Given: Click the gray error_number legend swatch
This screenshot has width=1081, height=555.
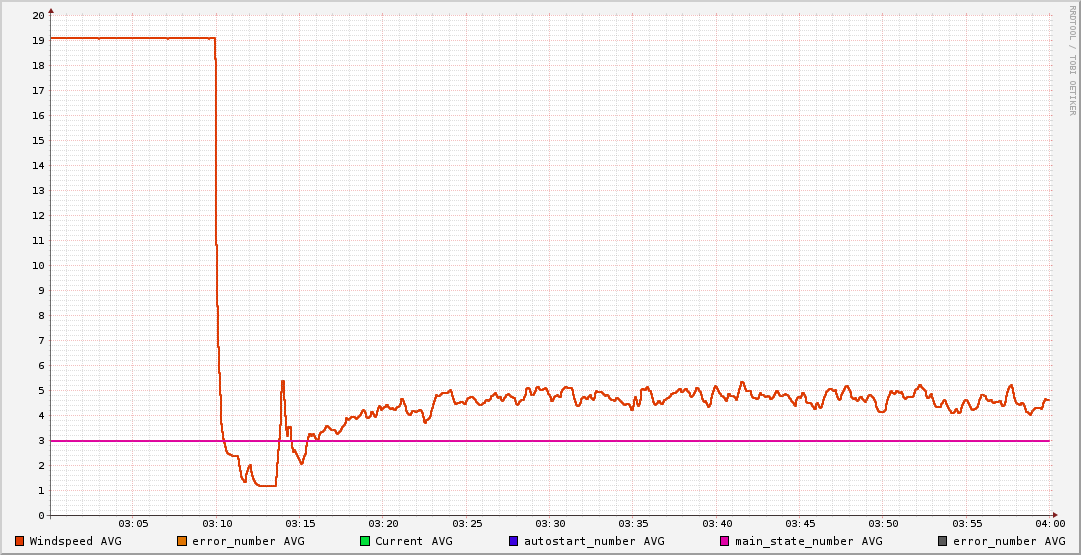Looking at the screenshot, I should [x=942, y=541].
